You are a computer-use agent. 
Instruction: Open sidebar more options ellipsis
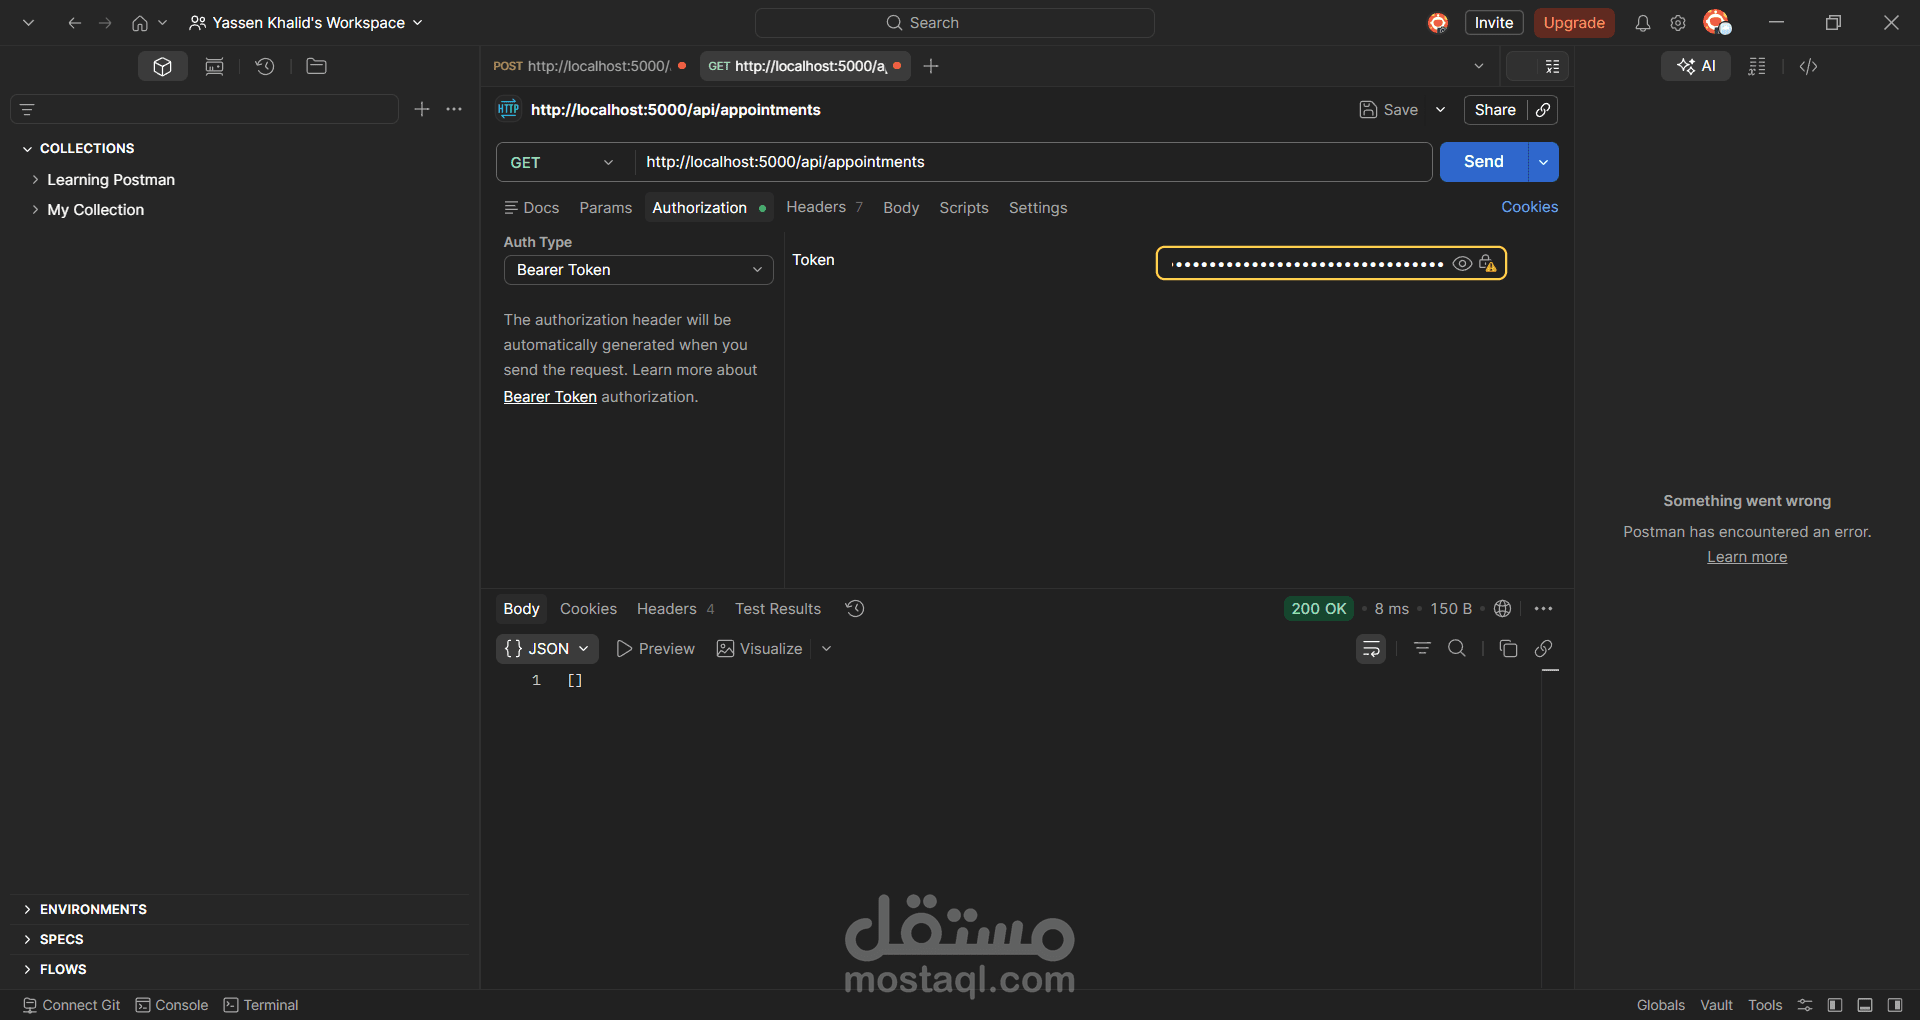point(454,109)
